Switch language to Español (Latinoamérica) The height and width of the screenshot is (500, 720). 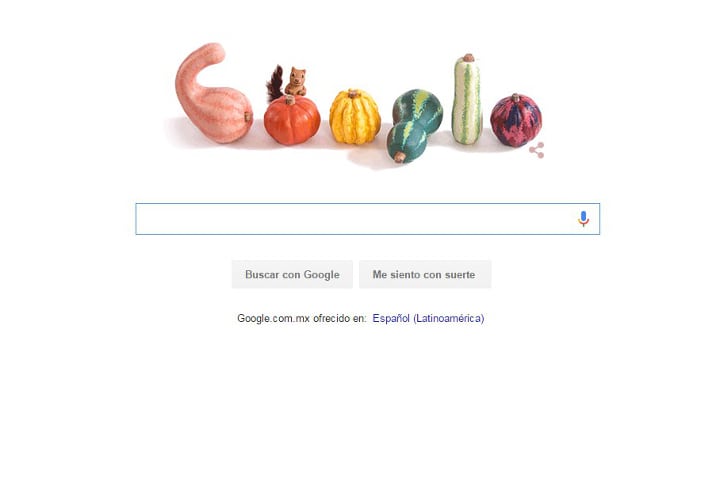428,318
